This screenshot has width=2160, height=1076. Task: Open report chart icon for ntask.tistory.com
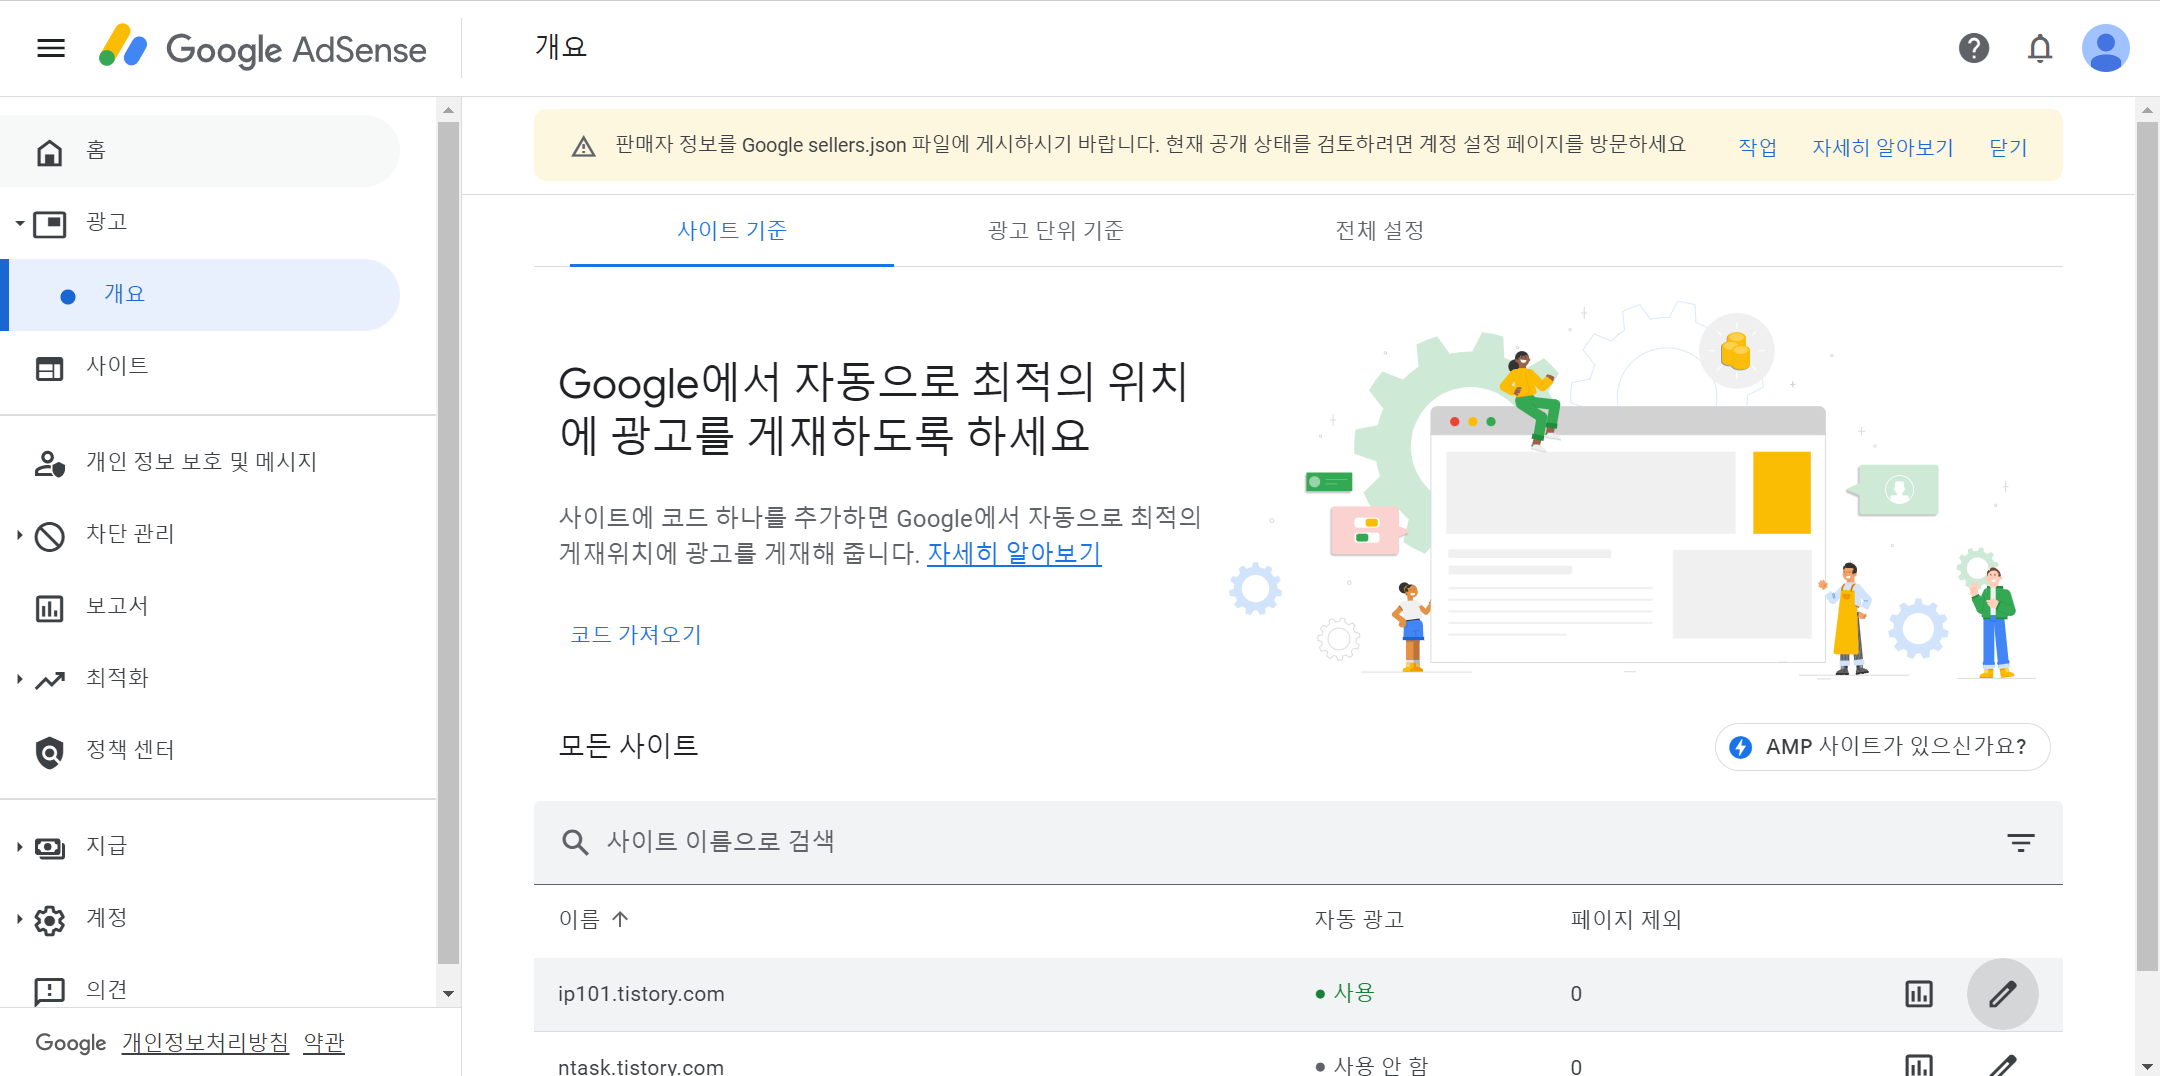(1919, 1066)
